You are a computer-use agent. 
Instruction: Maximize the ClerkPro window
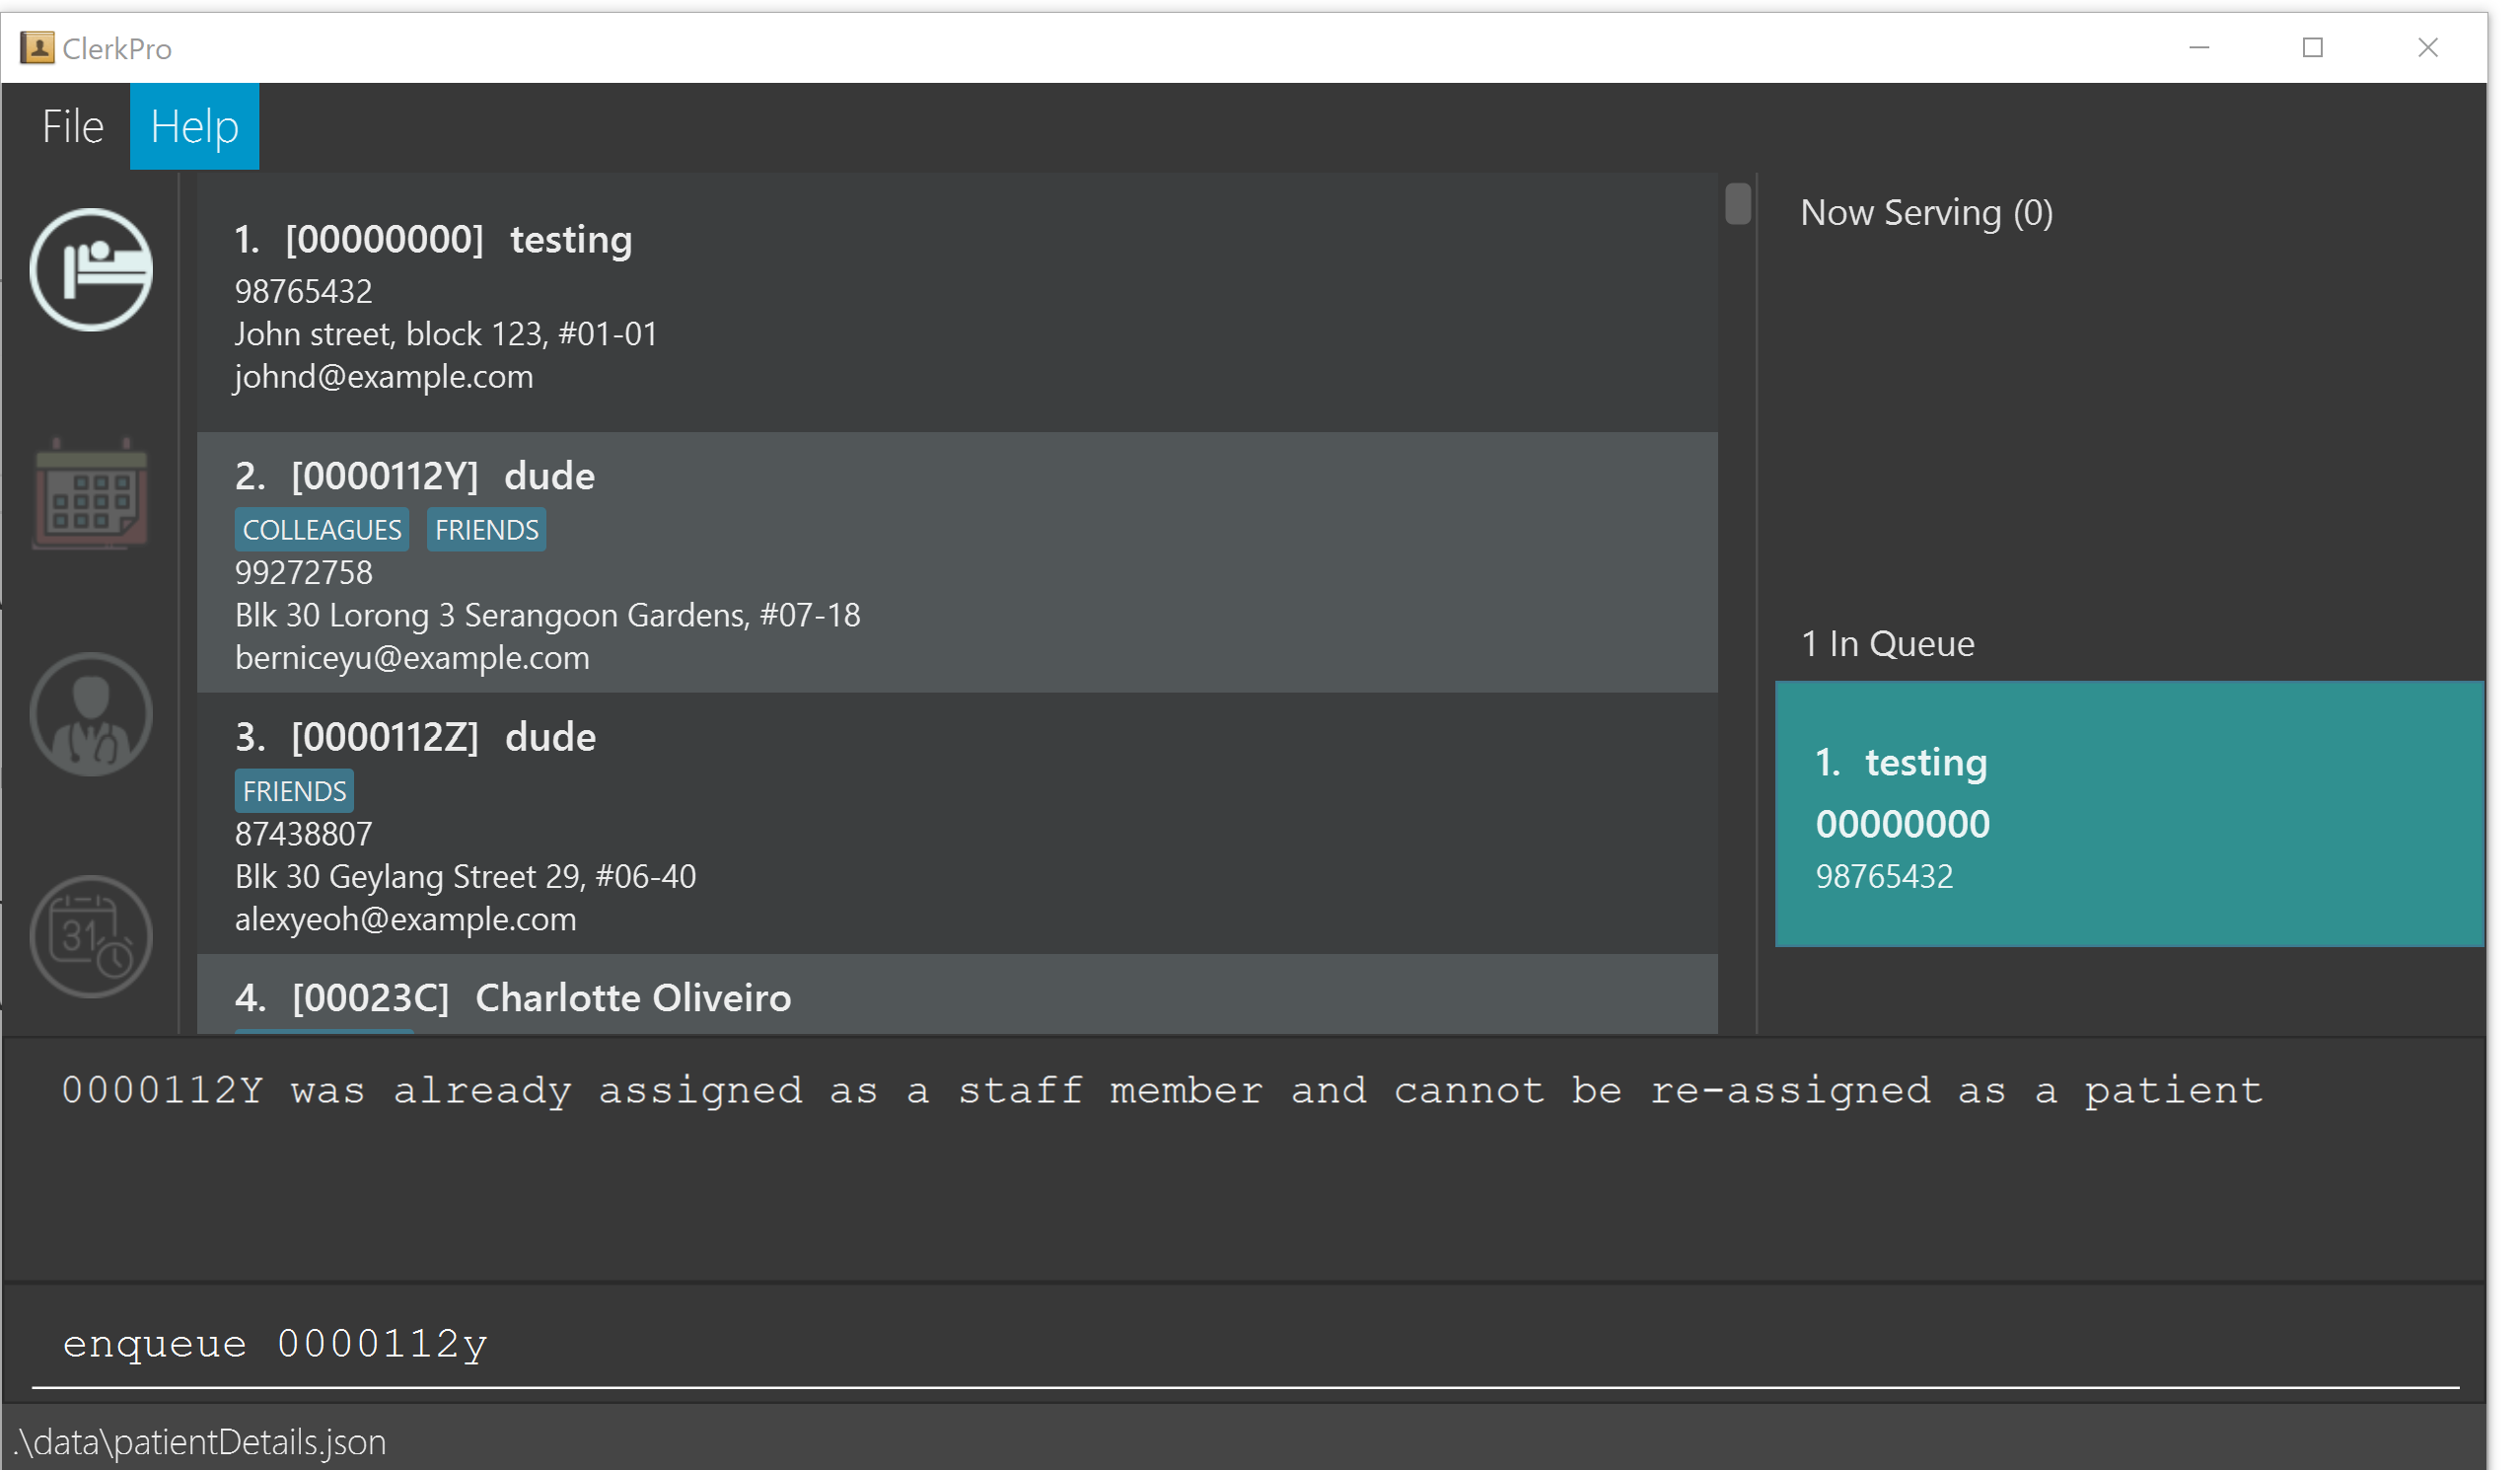(2312, 48)
